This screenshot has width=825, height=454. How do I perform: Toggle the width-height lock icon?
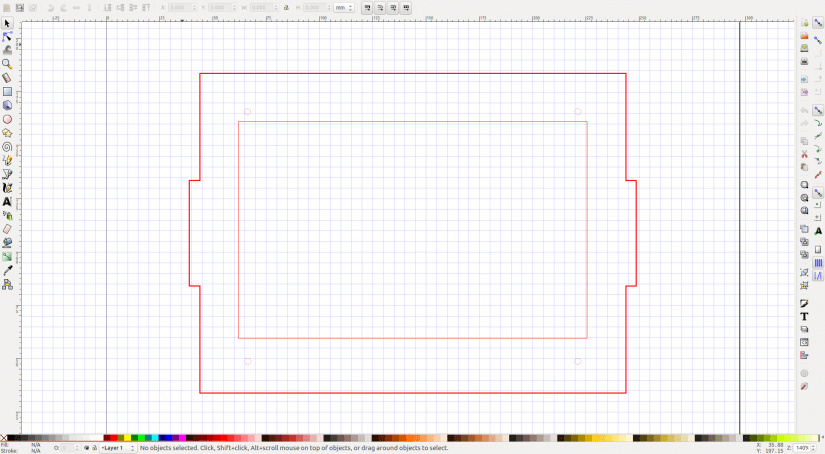(286, 8)
